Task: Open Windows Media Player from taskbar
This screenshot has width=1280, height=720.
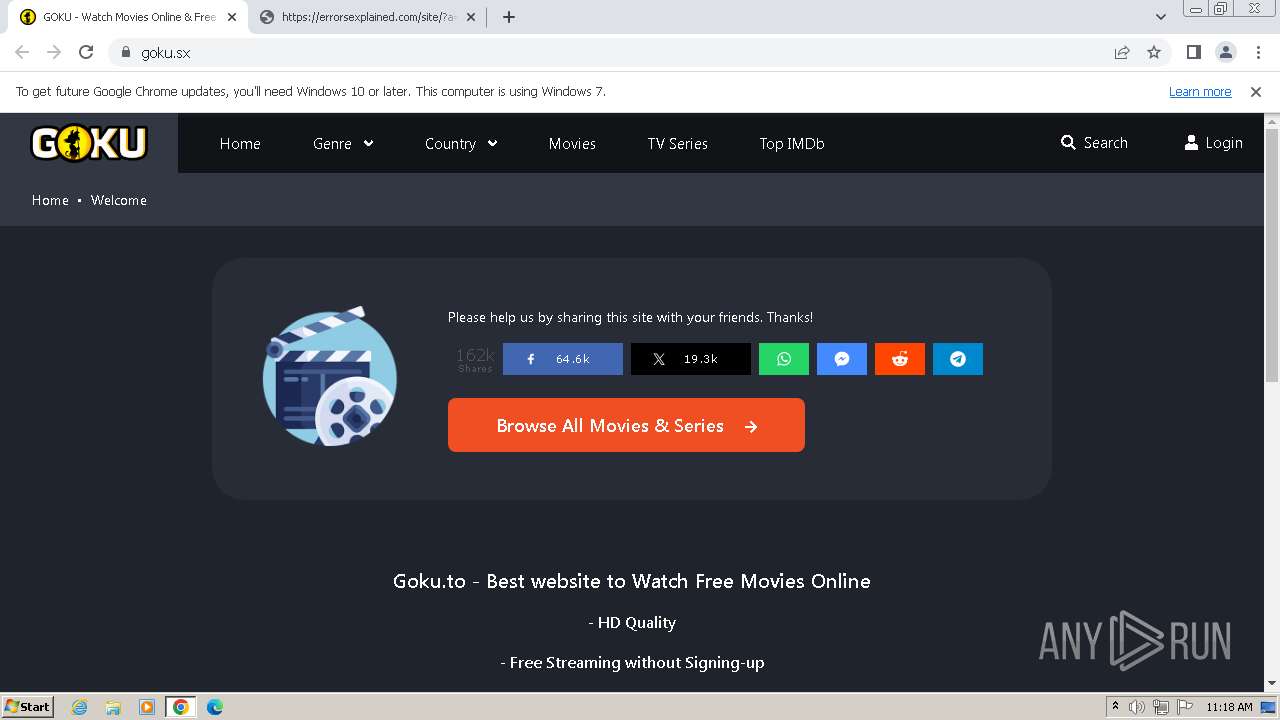Action: 147,707
